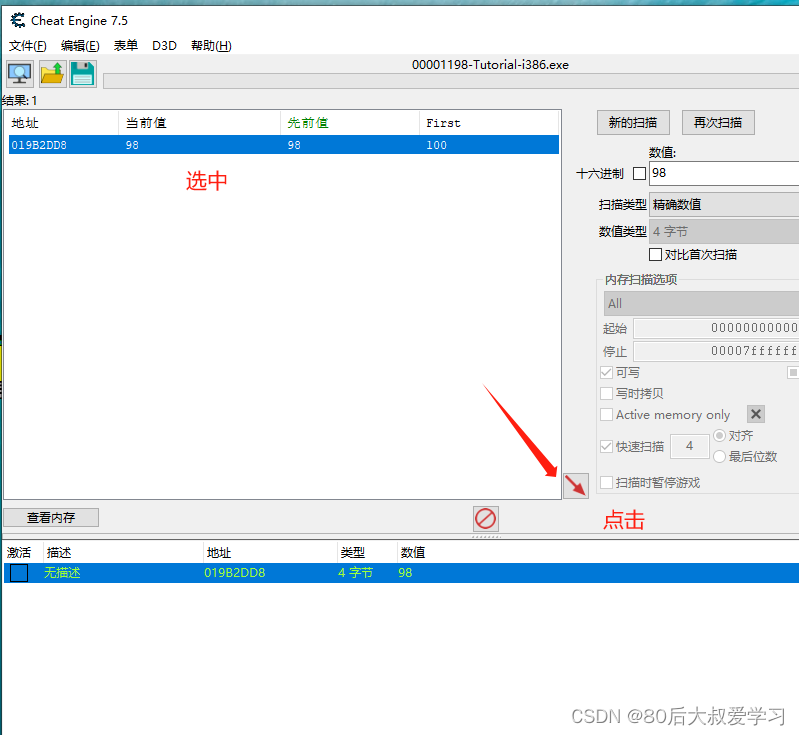Toggle the 写时拷贝 checkbox

(x=606, y=393)
